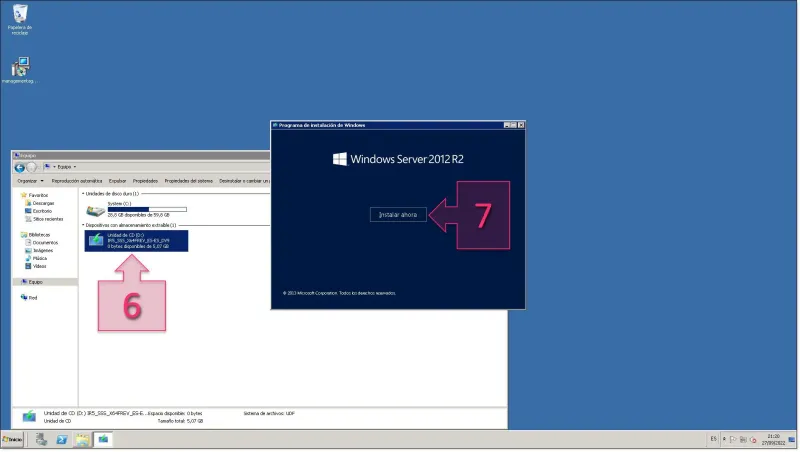Collapse the removable storage devices group

coord(83,225)
